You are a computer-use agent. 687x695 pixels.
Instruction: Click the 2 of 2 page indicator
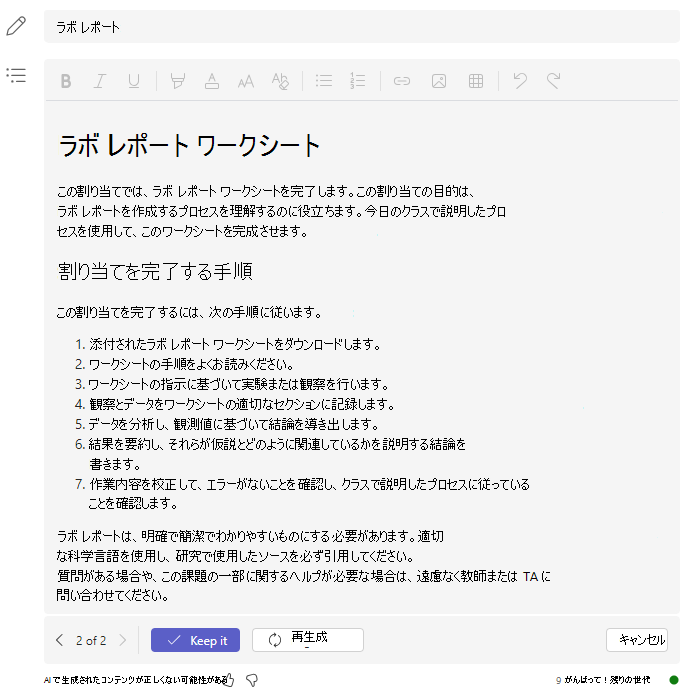[x=91, y=640]
